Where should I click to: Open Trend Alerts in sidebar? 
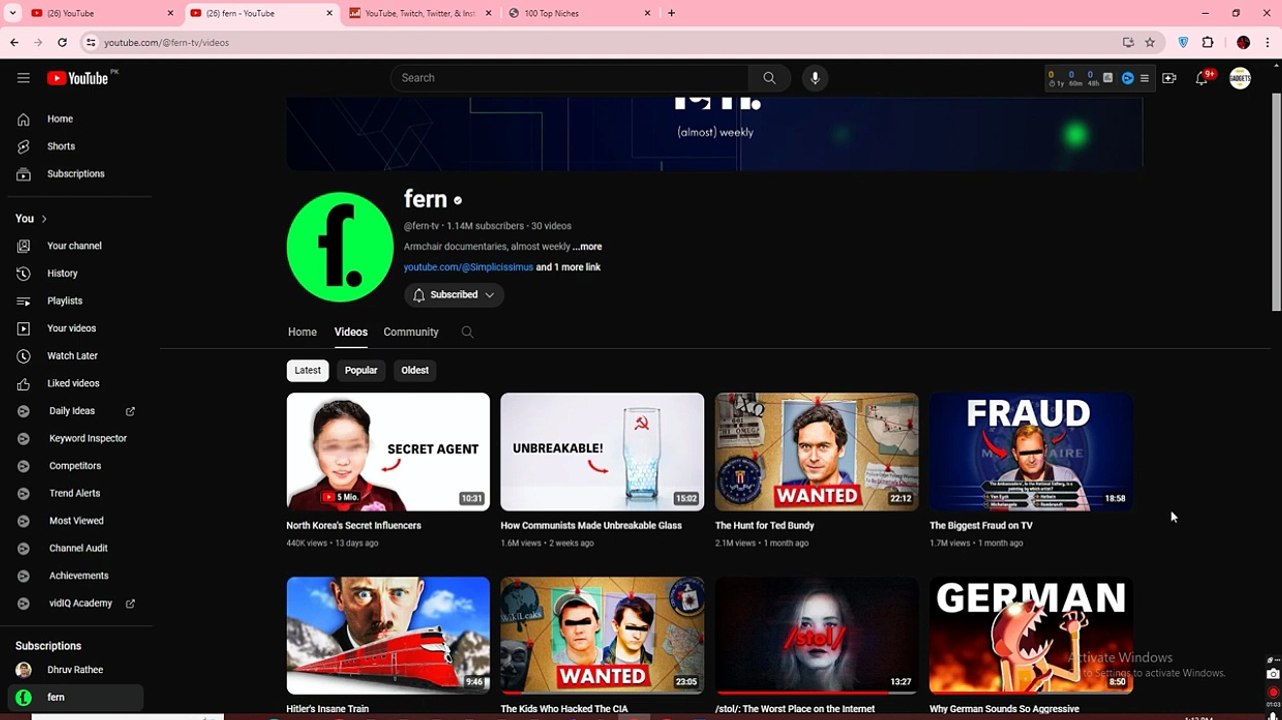pyautogui.click(x=75, y=493)
